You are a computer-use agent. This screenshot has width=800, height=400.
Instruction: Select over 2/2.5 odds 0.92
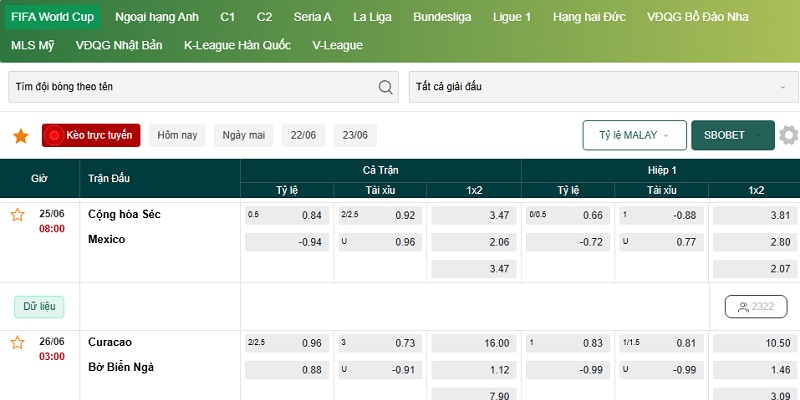(x=380, y=215)
